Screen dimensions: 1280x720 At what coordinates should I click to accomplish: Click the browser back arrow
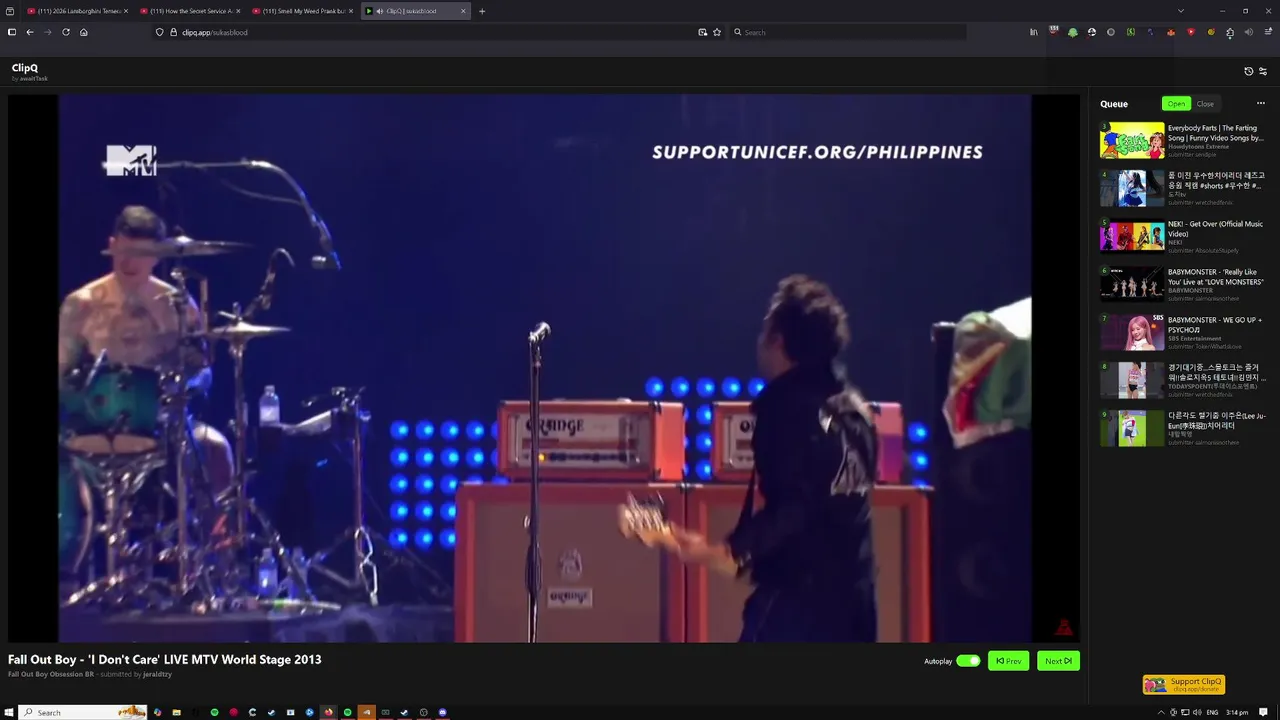tap(30, 32)
